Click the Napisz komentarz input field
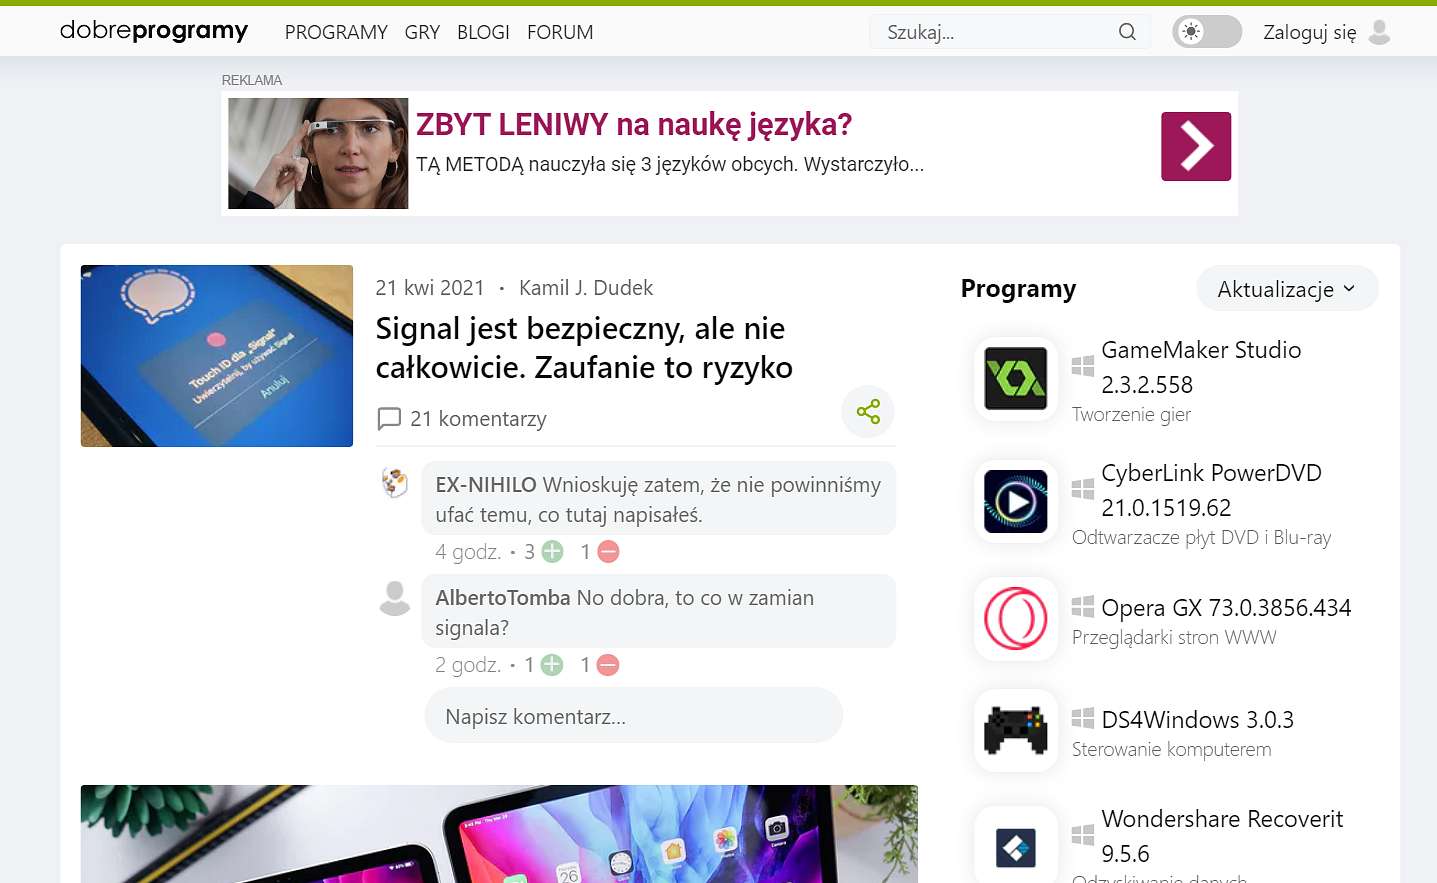 click(633, 716)
